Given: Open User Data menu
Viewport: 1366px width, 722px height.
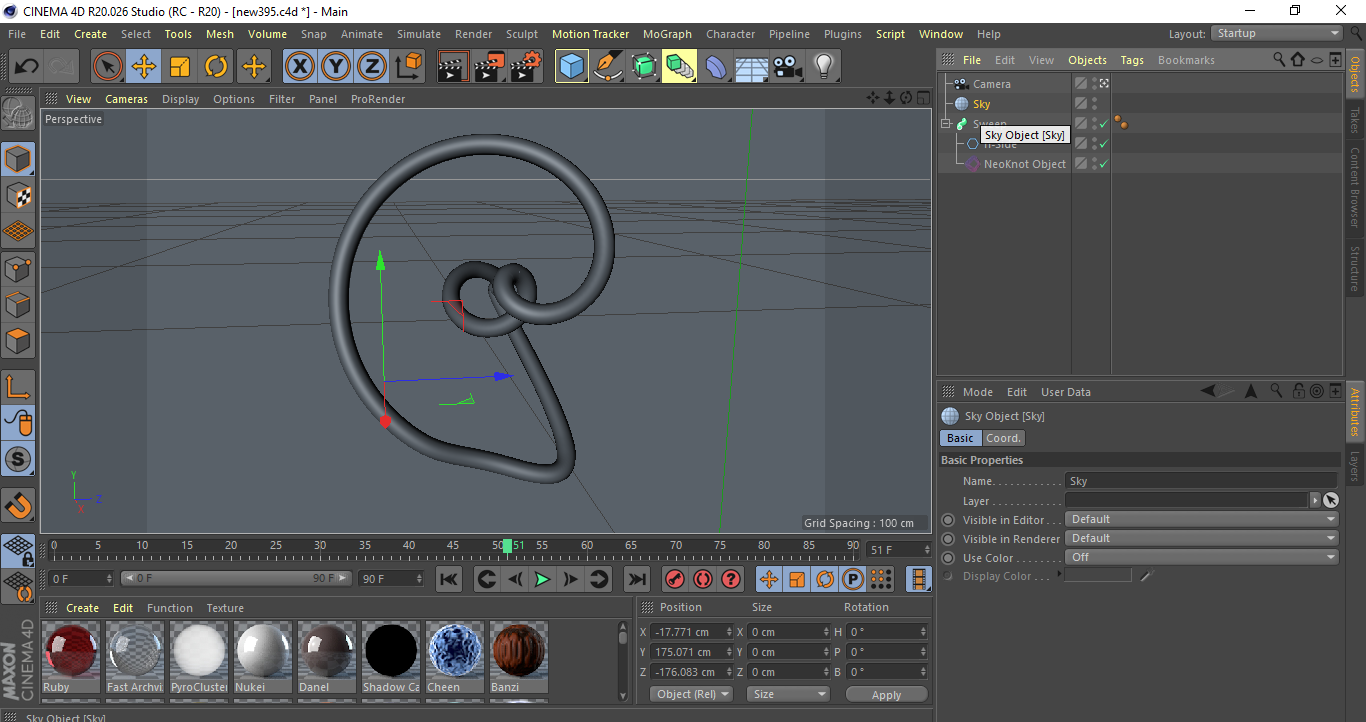Looking at the screenshot, I should [x=1066, y=392].
